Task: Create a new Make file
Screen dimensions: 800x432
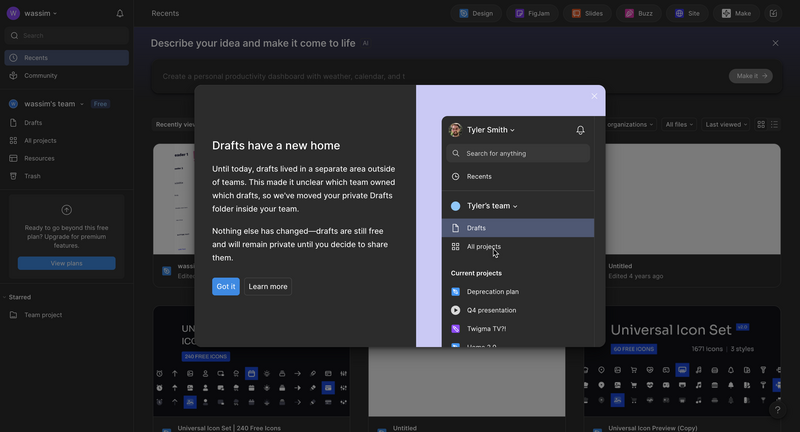Action: click(736, 13)
